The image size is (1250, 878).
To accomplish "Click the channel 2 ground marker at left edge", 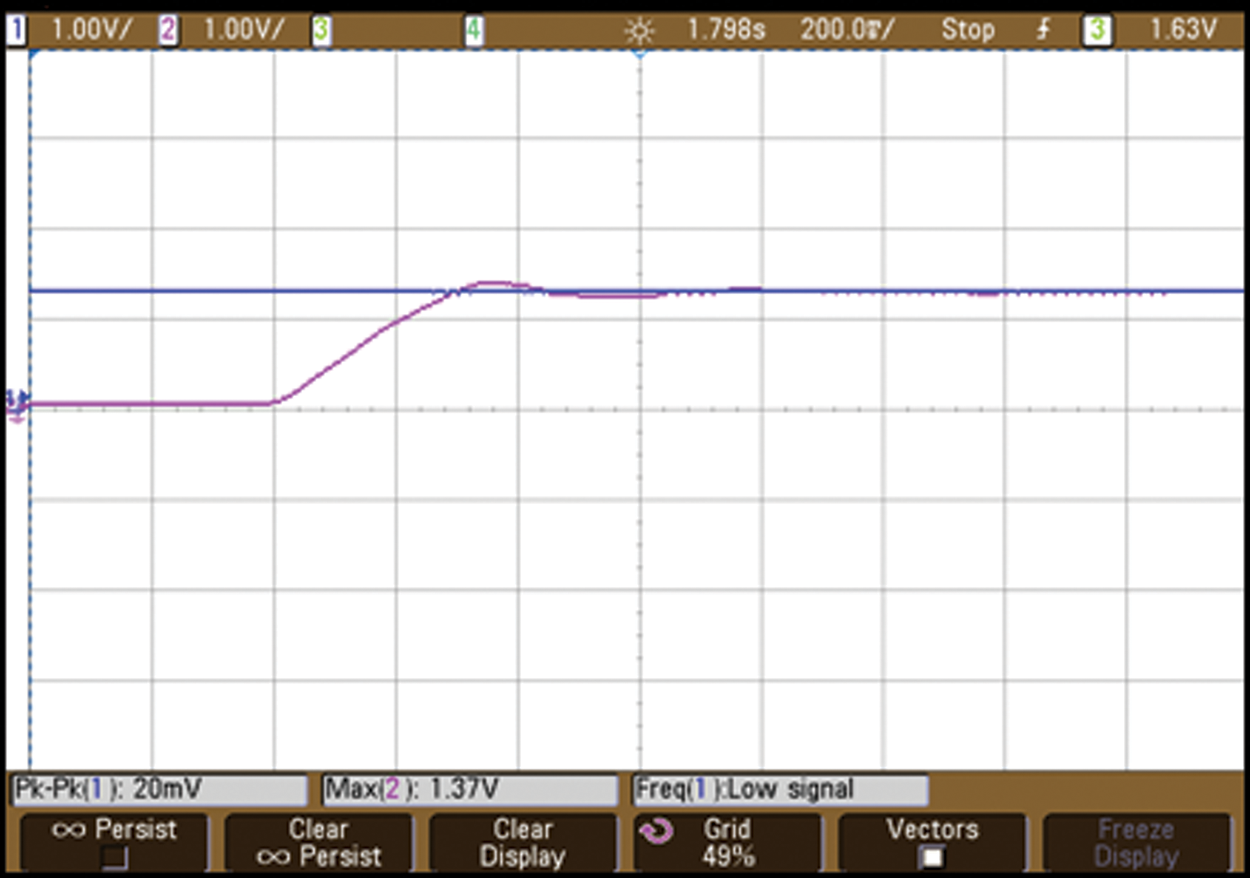I will pyautogui.click(x=16, y=406).
